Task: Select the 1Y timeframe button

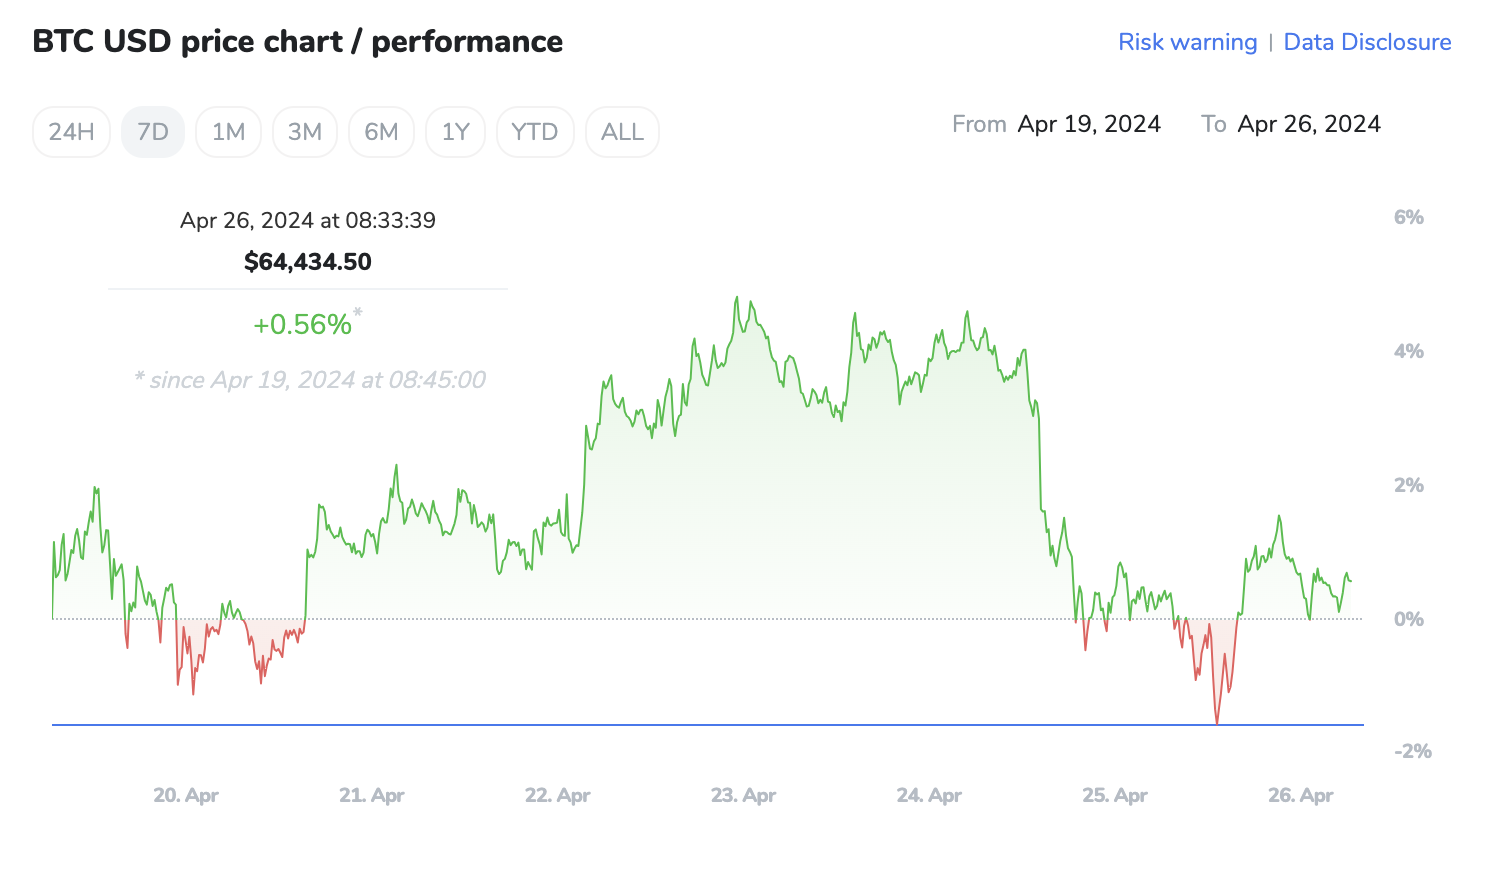Action: click(x=455, y=131)
